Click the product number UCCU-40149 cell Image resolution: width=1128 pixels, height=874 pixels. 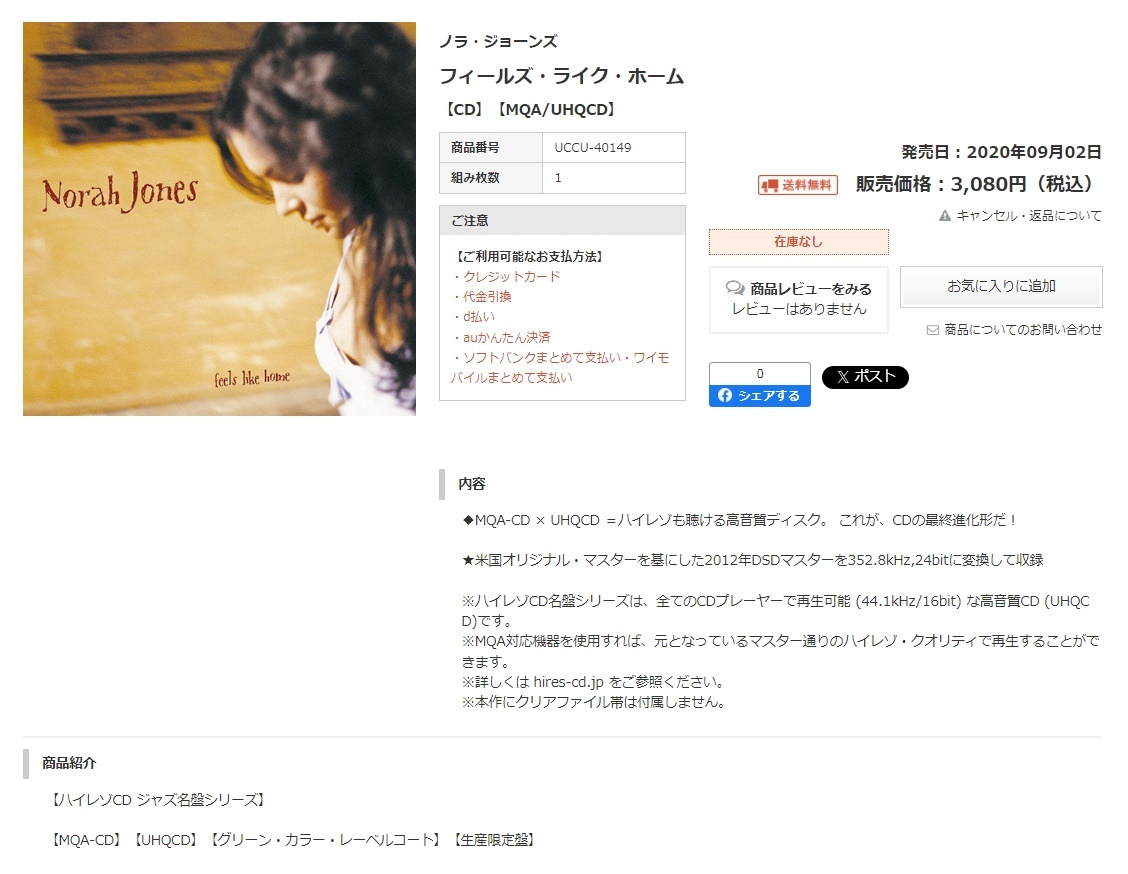[614, 147]
